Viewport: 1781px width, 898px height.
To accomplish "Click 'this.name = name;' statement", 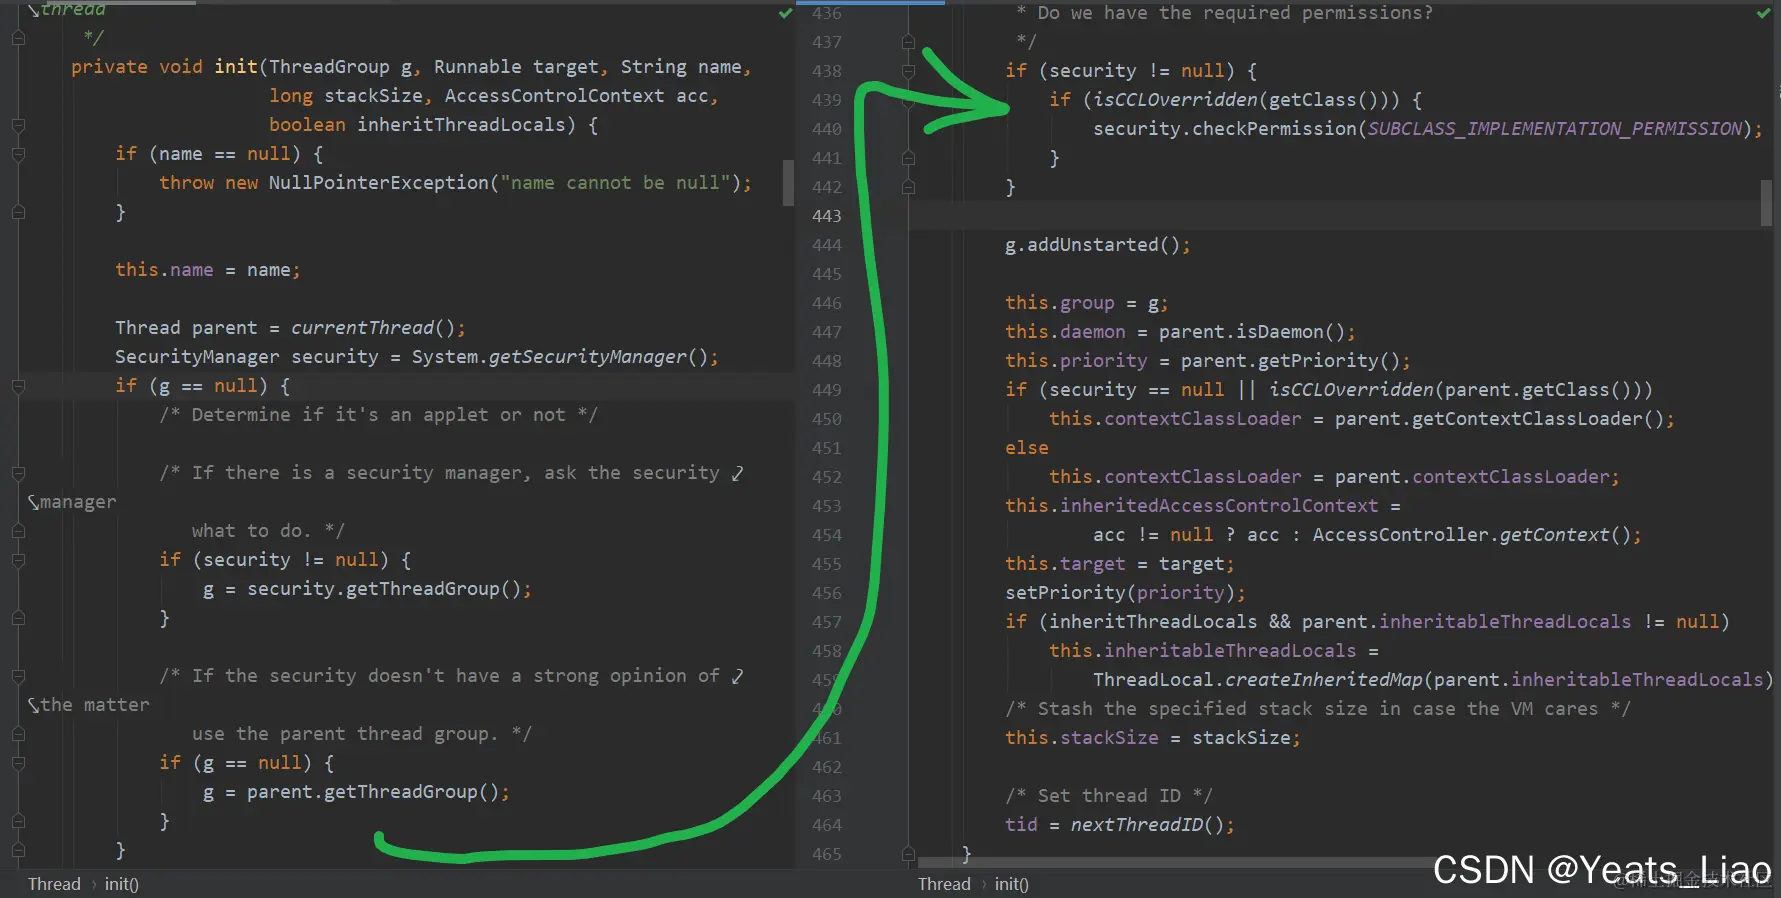I will click(x=207, y=270).
